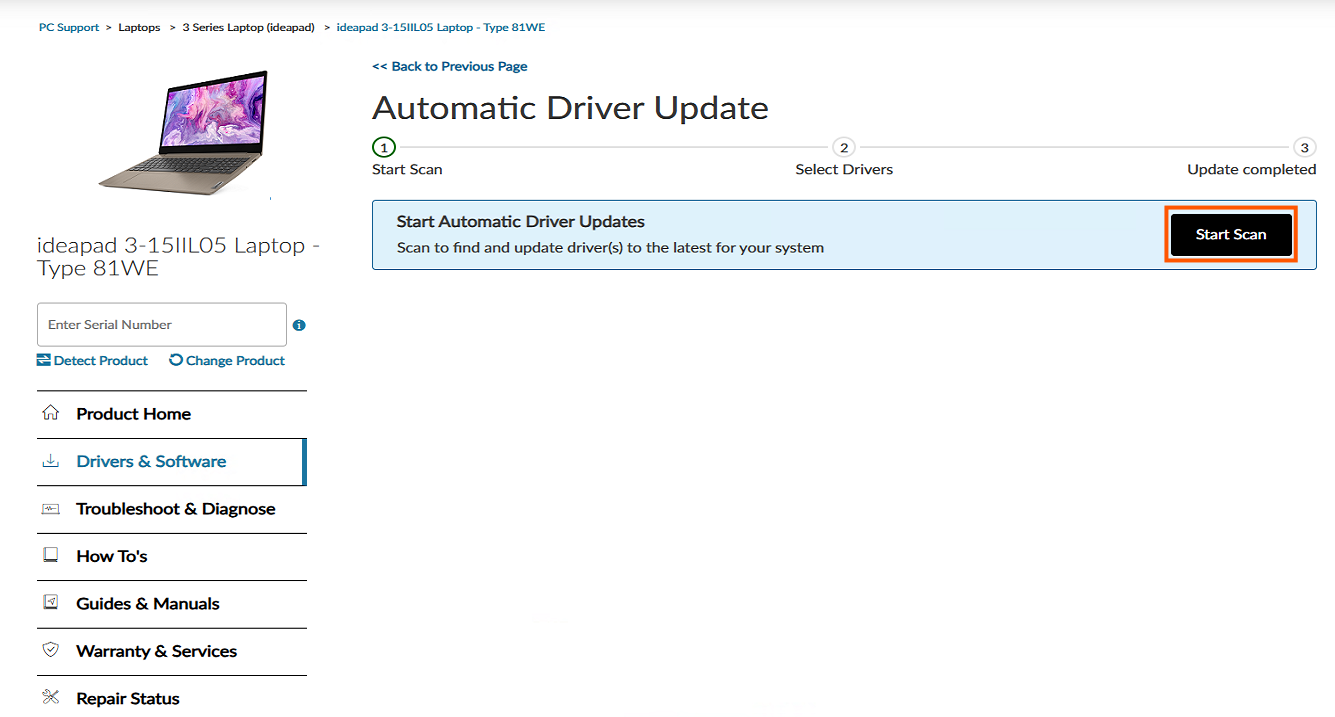Open How To's section
Image resolution: width=1335 pixels, height=717 pixels.
(172, 556)
